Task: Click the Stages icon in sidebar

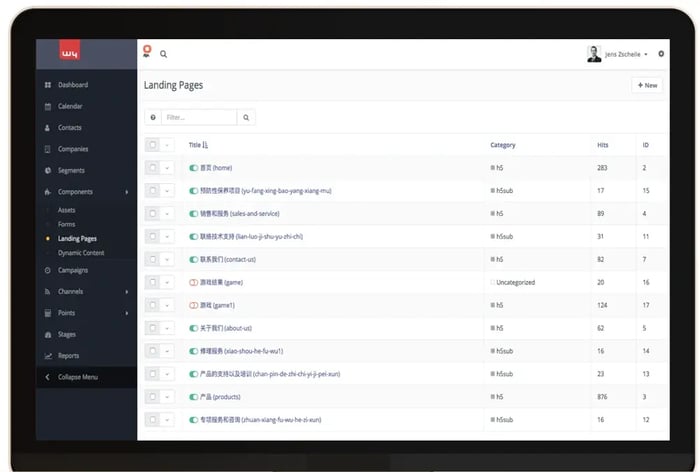Action: (x=48, y=334)
